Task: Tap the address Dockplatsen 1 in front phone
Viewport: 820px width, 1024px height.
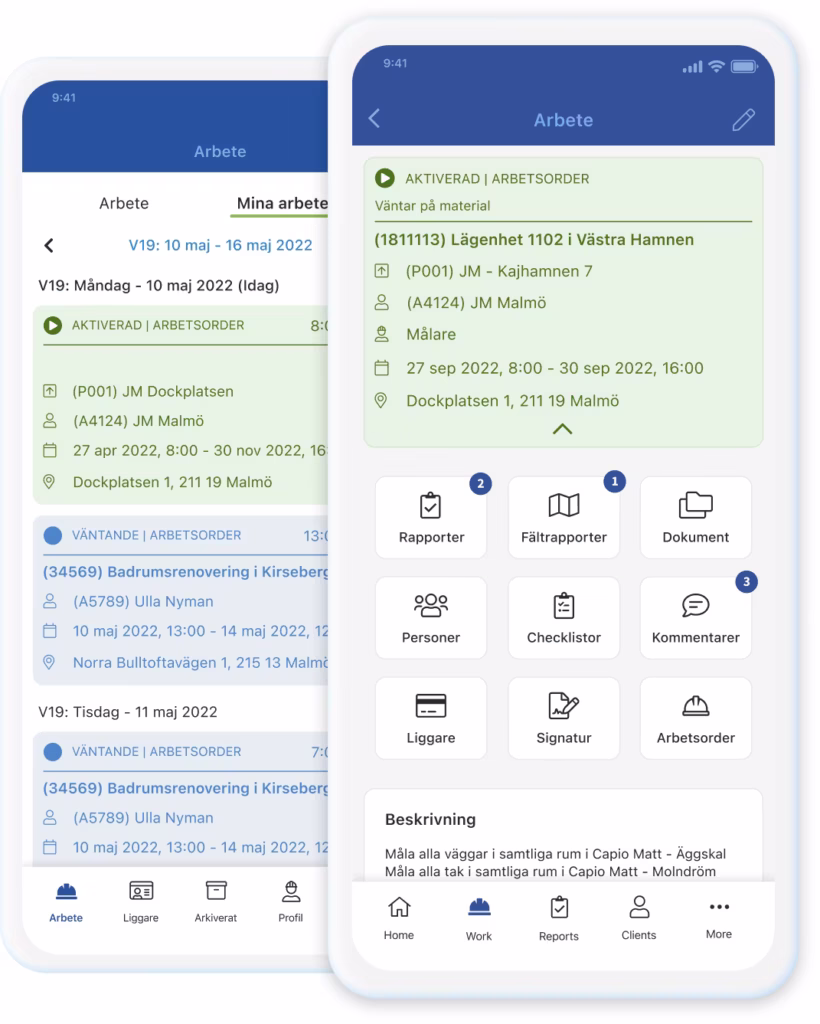Action: pos(512,401)
